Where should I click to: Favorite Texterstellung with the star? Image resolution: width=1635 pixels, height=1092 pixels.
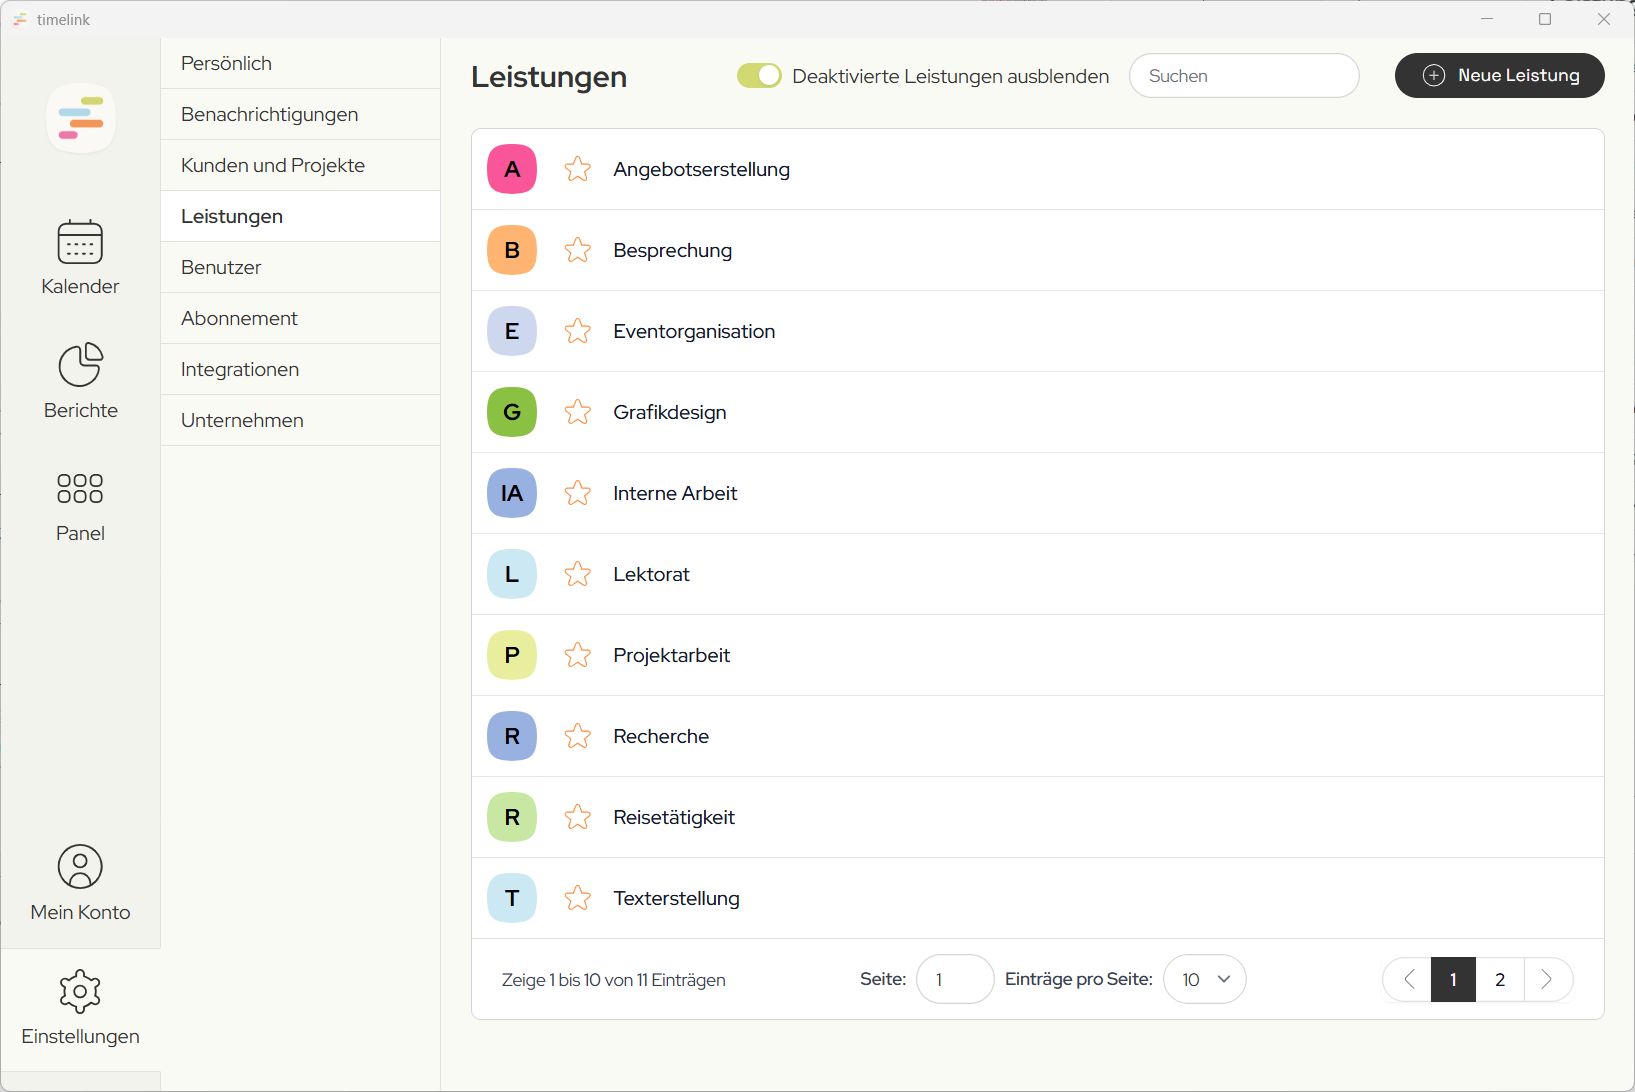578,898
